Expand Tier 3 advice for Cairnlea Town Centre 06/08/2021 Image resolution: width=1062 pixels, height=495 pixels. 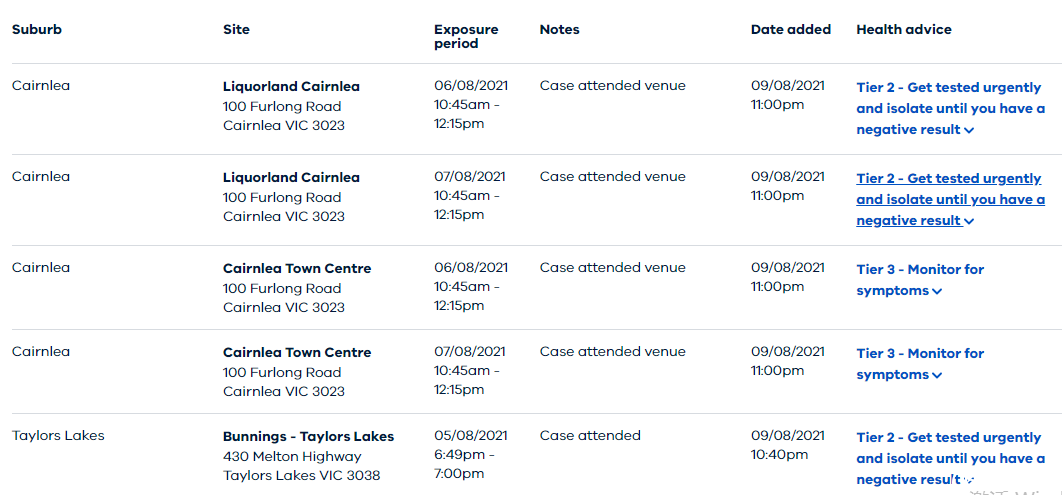[x=920, y=280]
